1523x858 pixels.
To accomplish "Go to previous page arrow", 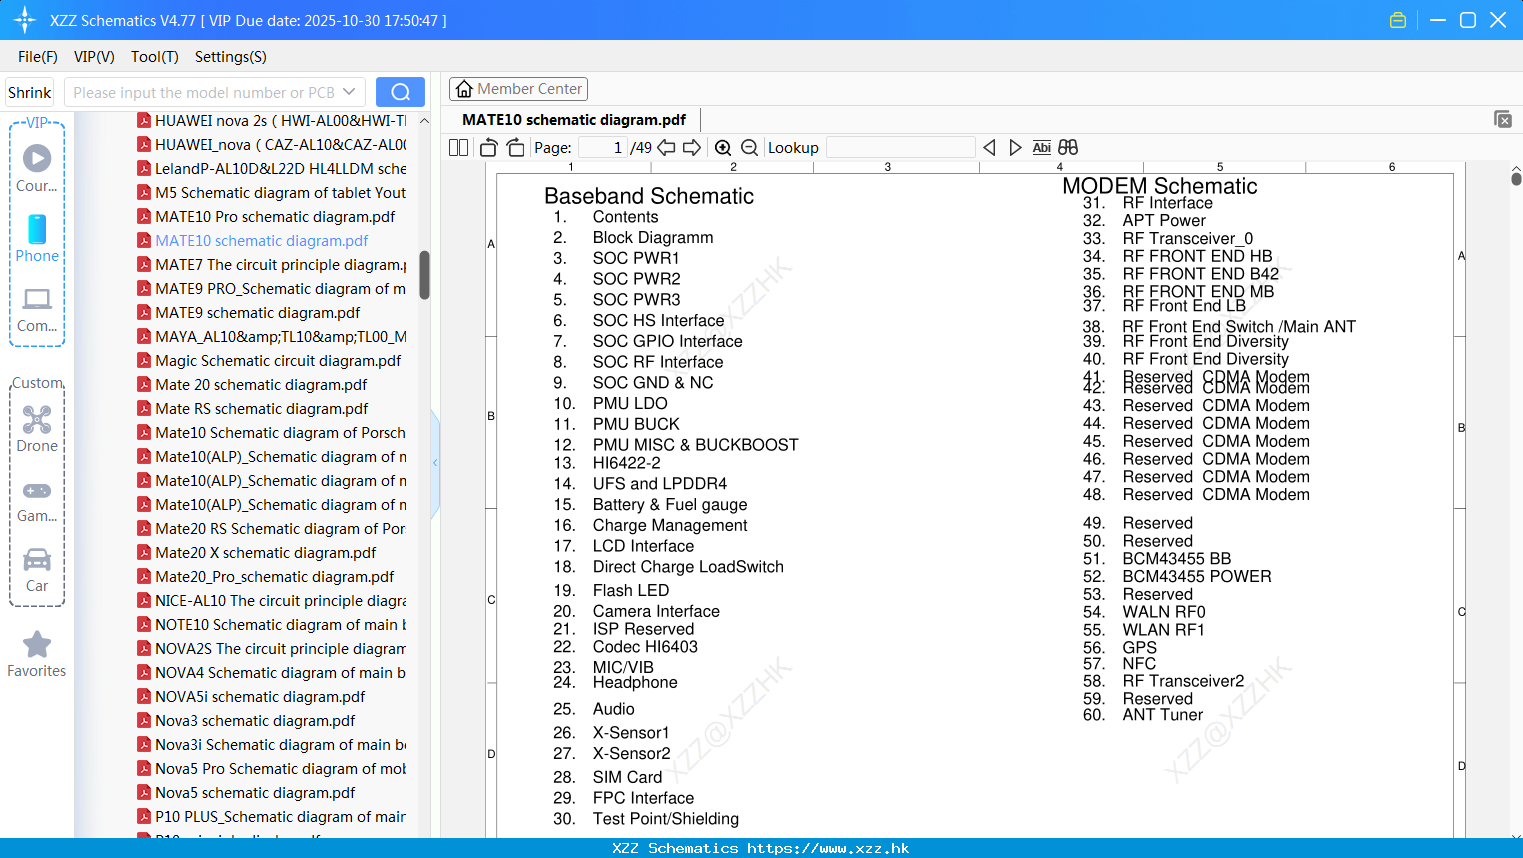I will coord(666,148).
